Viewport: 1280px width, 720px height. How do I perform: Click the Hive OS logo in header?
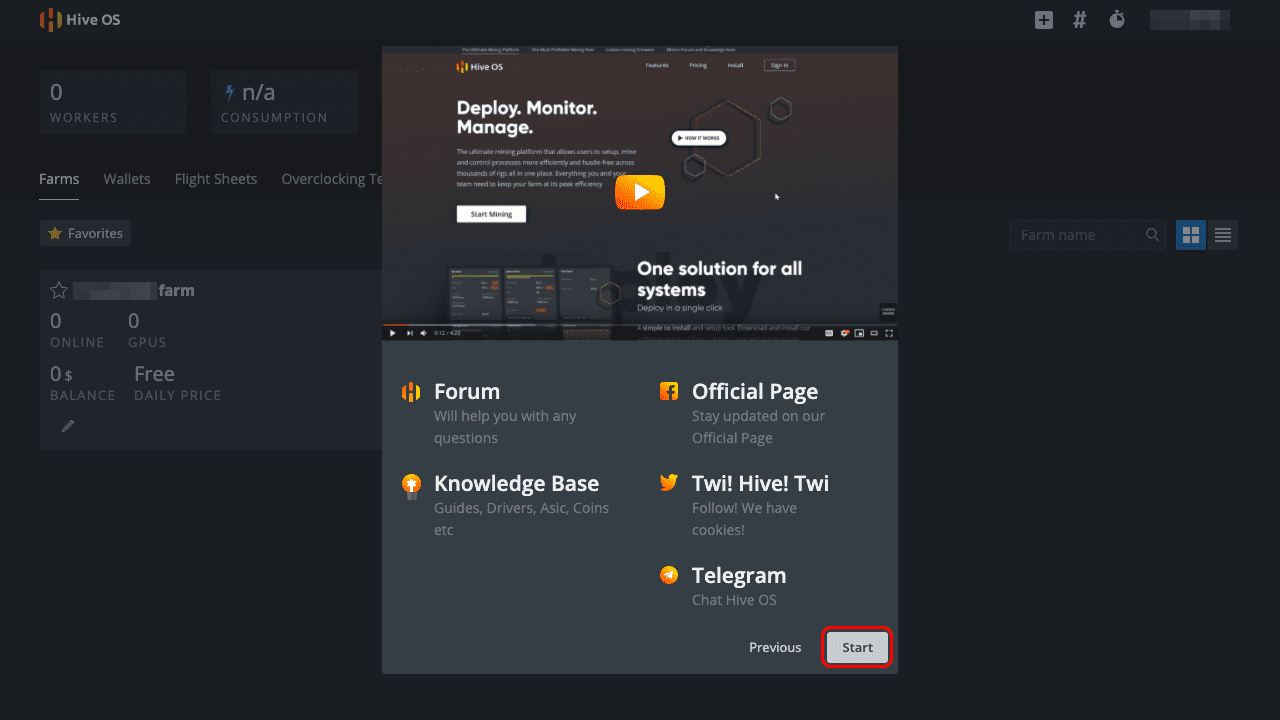(80, 20)
